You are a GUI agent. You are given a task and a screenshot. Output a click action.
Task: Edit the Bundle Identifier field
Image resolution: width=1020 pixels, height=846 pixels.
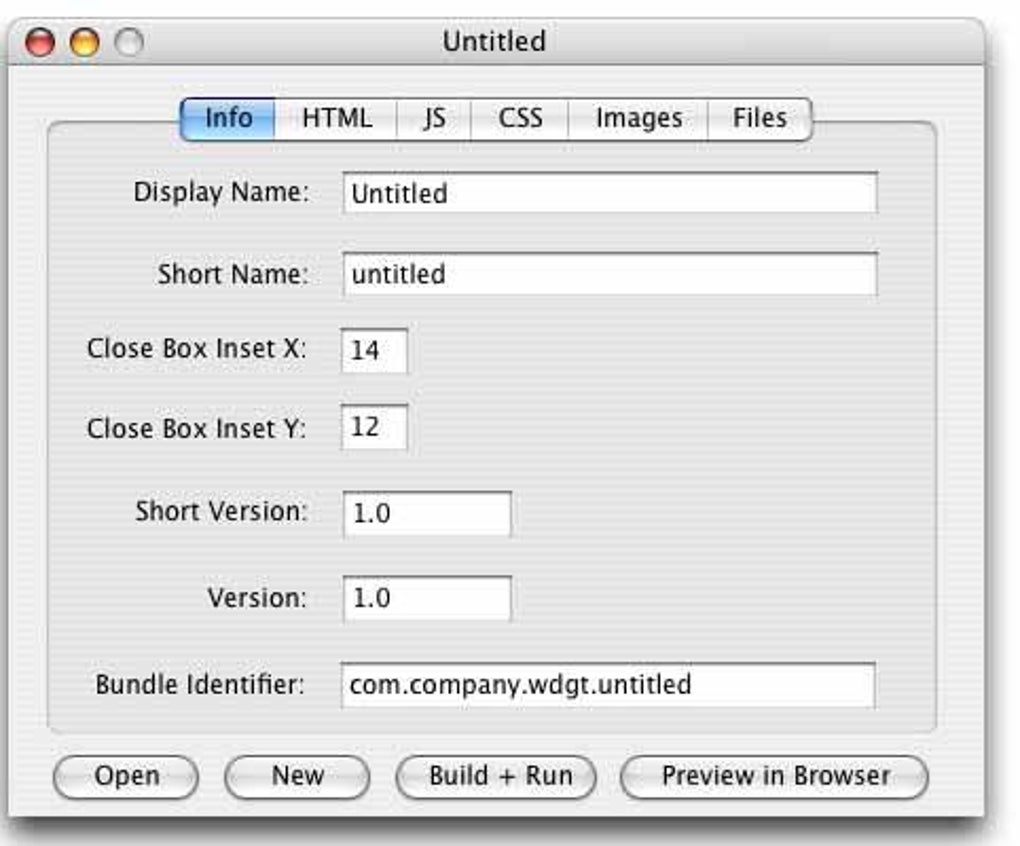click(610, 686)
